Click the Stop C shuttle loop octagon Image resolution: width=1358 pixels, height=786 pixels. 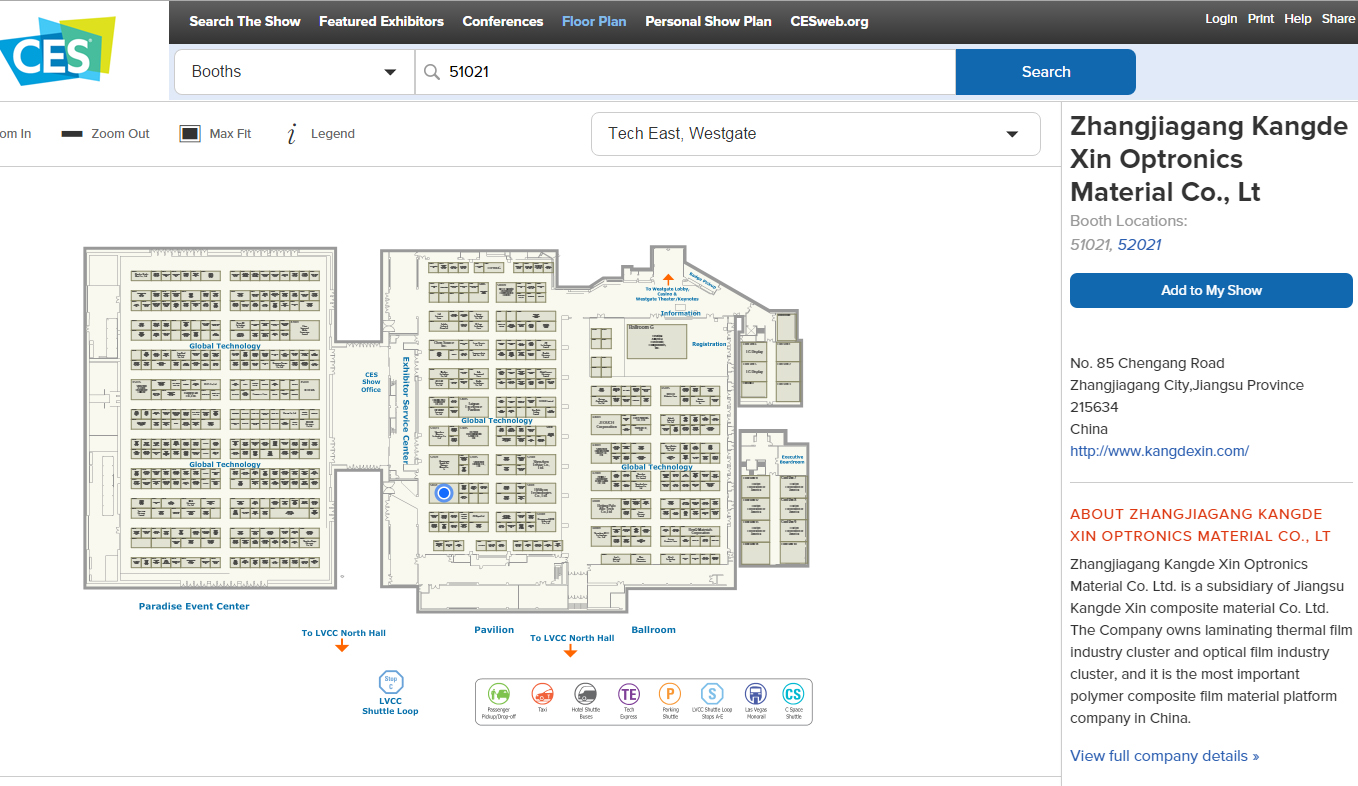(x=391, y=682)
